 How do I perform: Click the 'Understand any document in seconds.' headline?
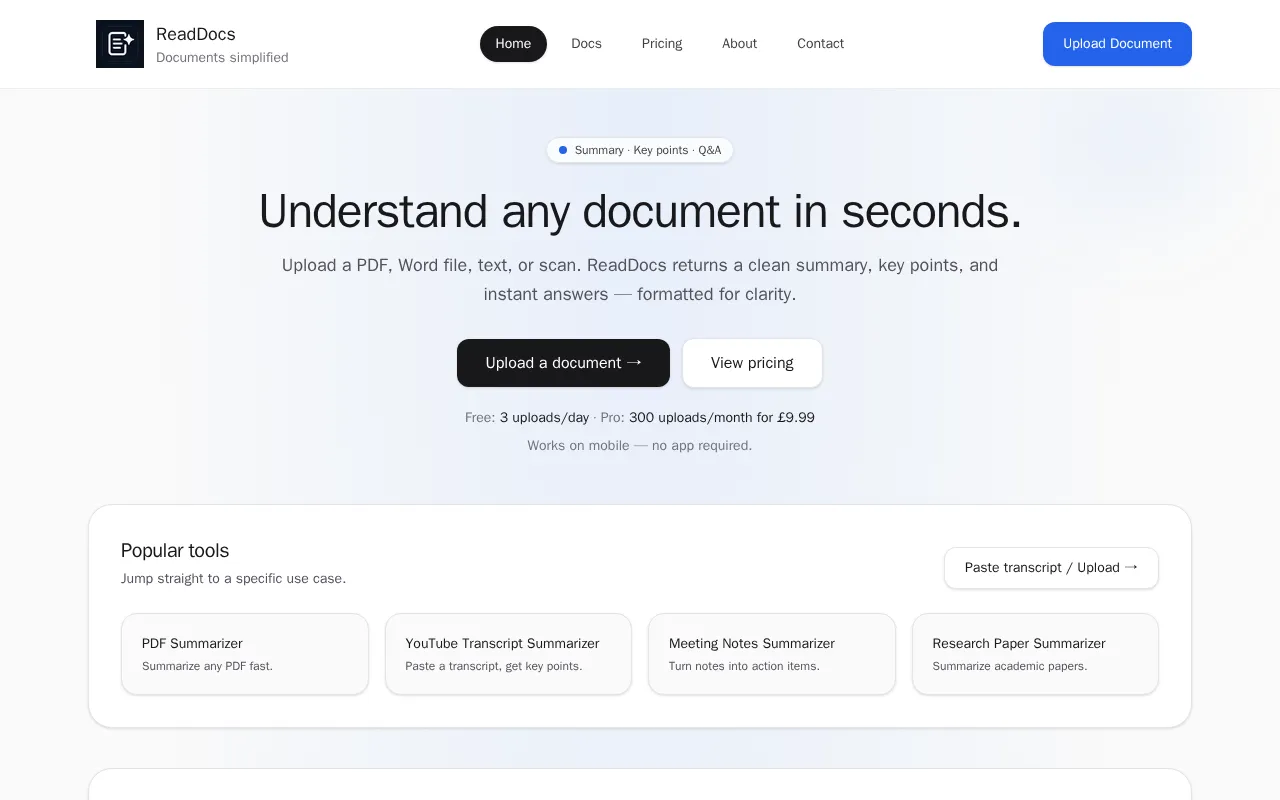(640, 211)
